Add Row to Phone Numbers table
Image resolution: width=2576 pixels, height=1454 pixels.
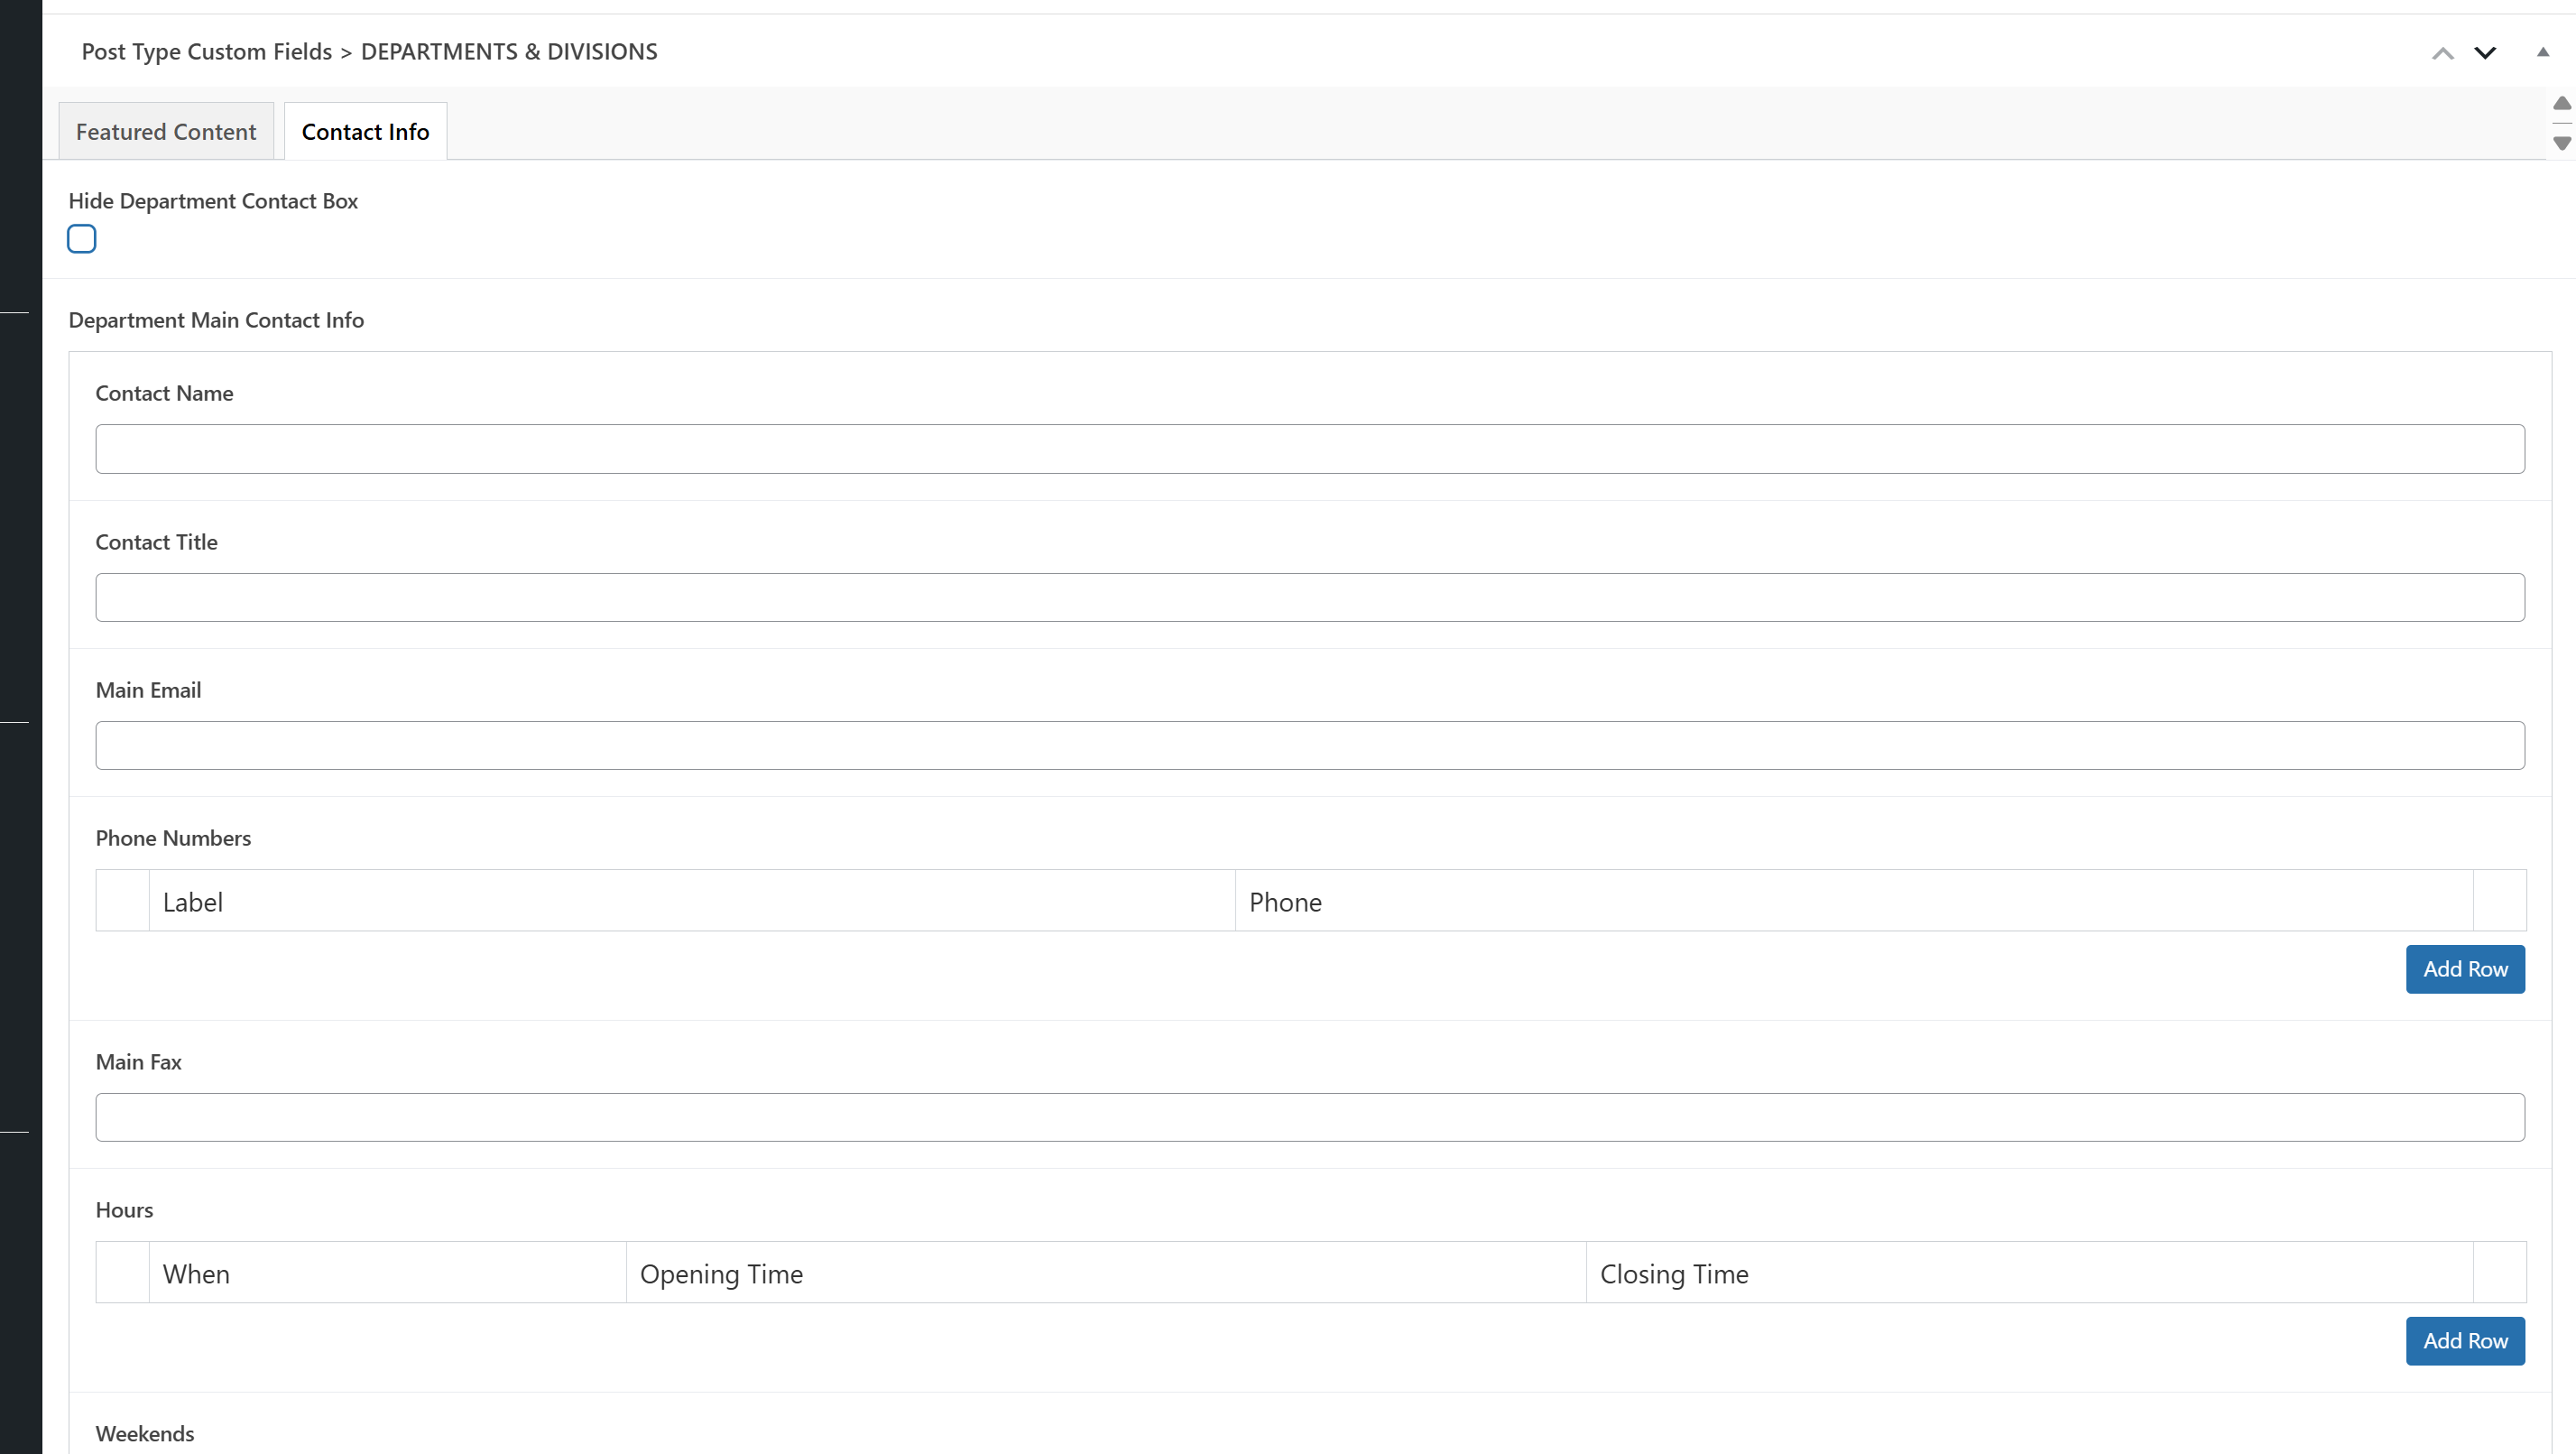(2464, 969)
